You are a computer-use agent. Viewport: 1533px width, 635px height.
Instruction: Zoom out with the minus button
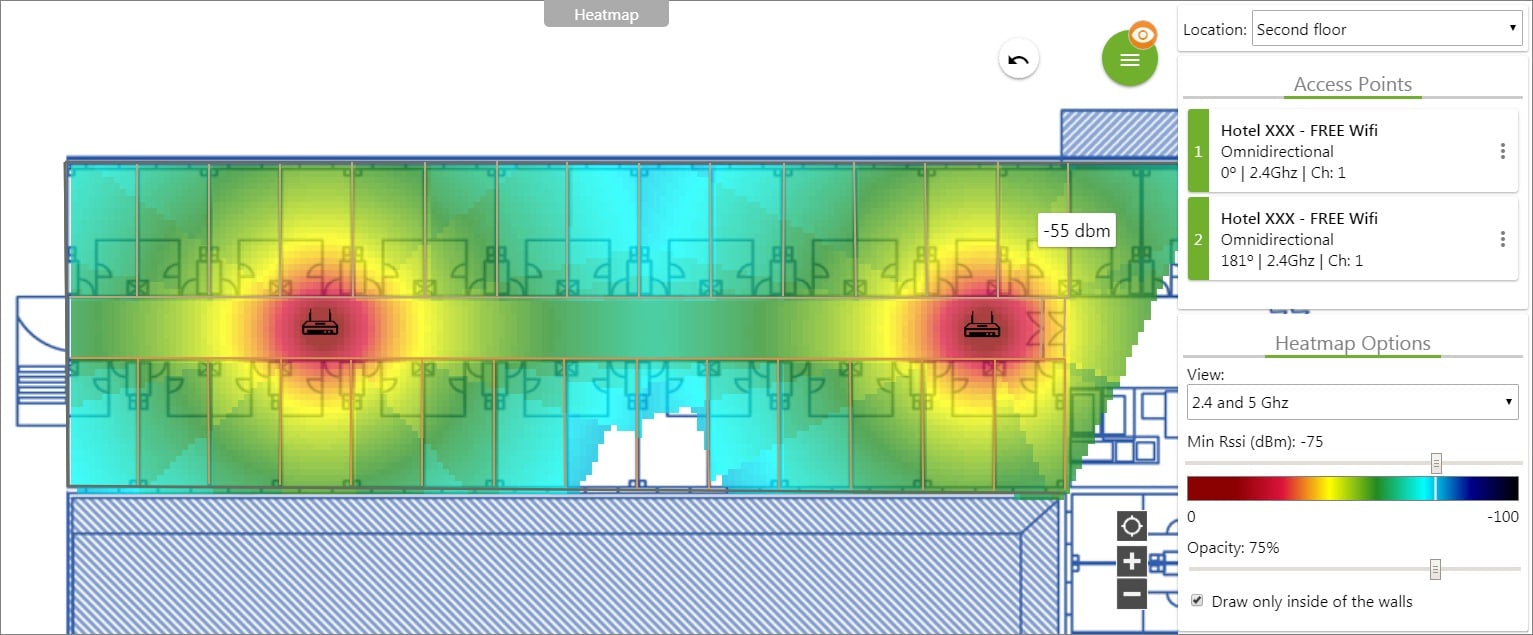[x=1132, y=594]
